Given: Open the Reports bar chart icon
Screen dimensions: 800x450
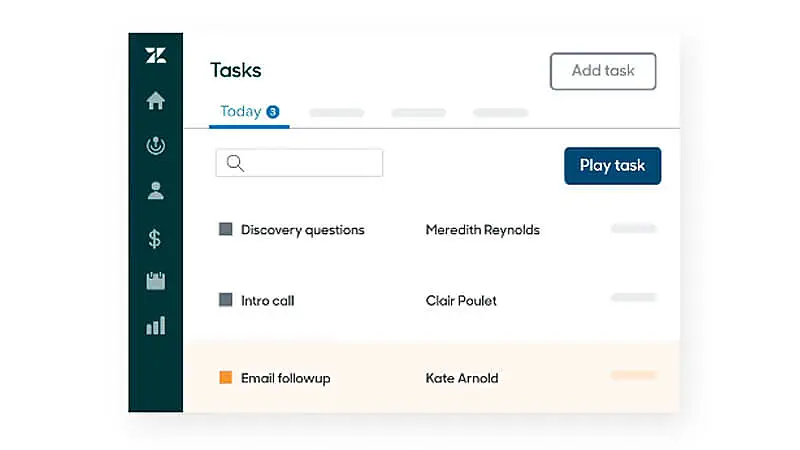Looking at the screenshot, I should [155, 326].
